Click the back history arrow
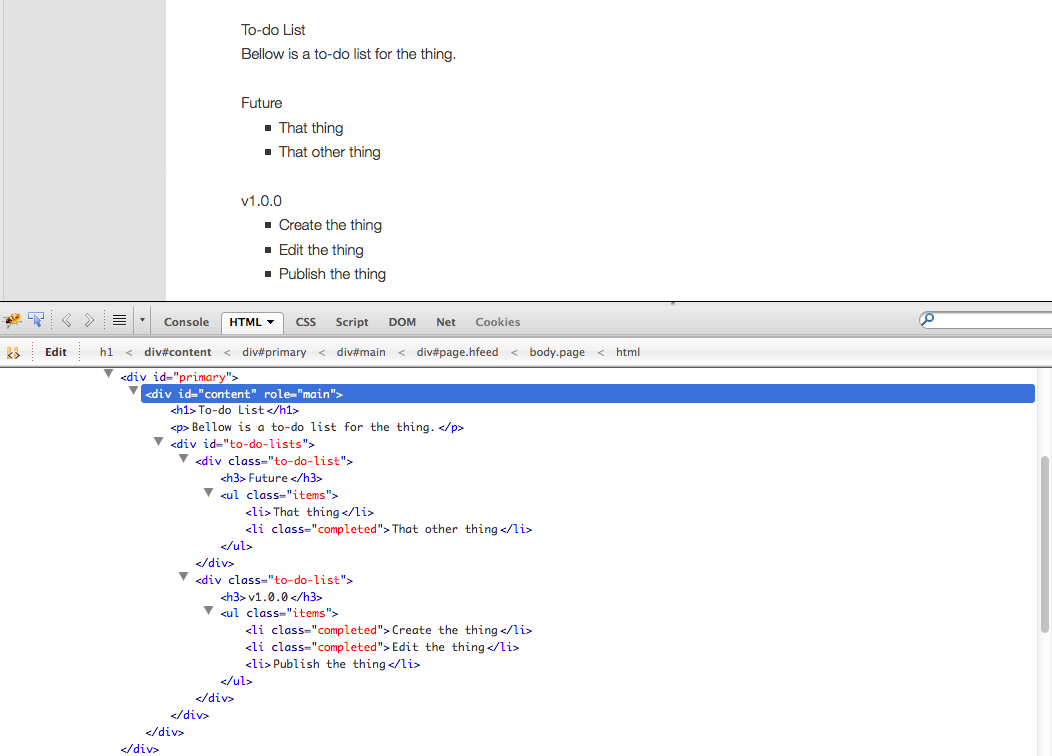Image resolution: width=1052 pixels, height=756 pixels. 67,321
